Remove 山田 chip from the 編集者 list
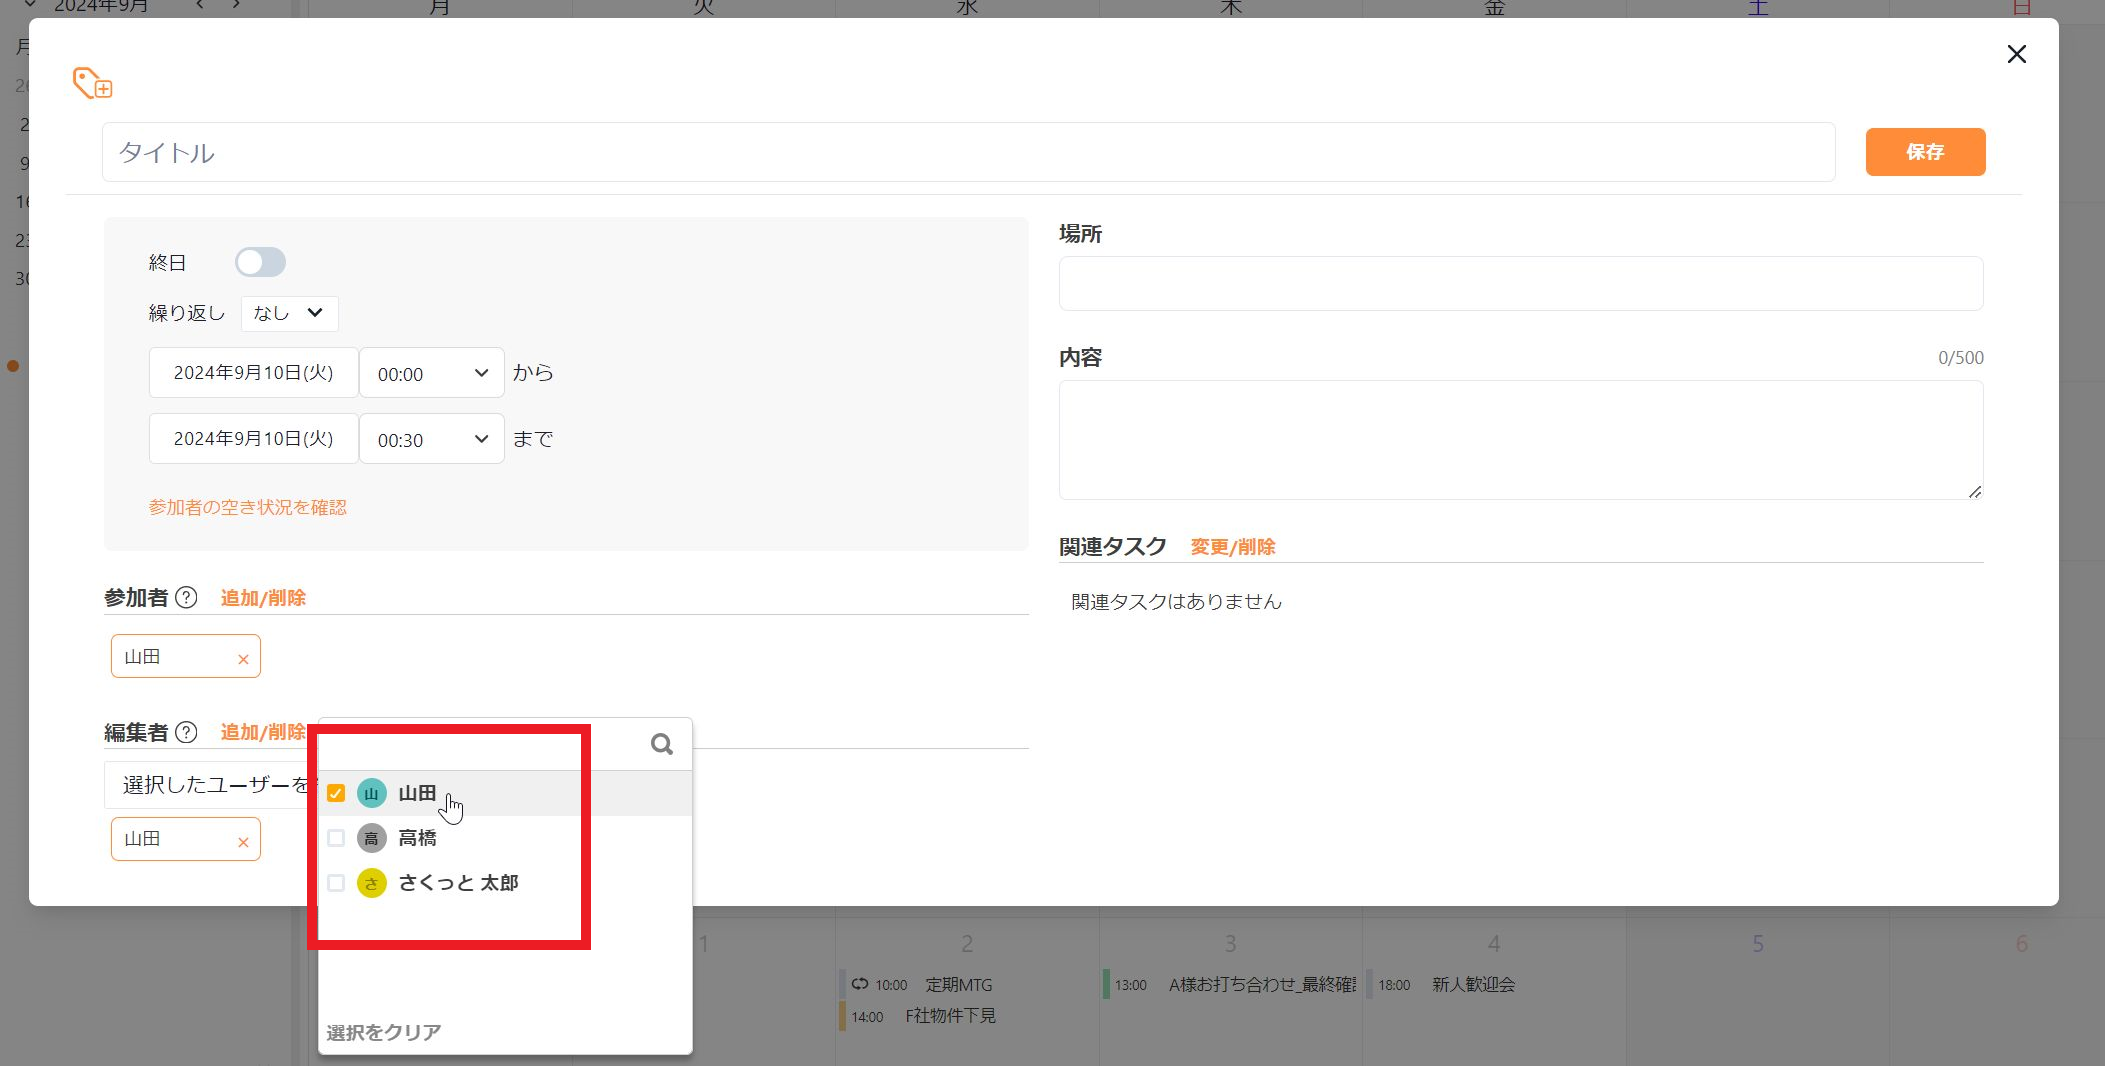 point(243,842)
